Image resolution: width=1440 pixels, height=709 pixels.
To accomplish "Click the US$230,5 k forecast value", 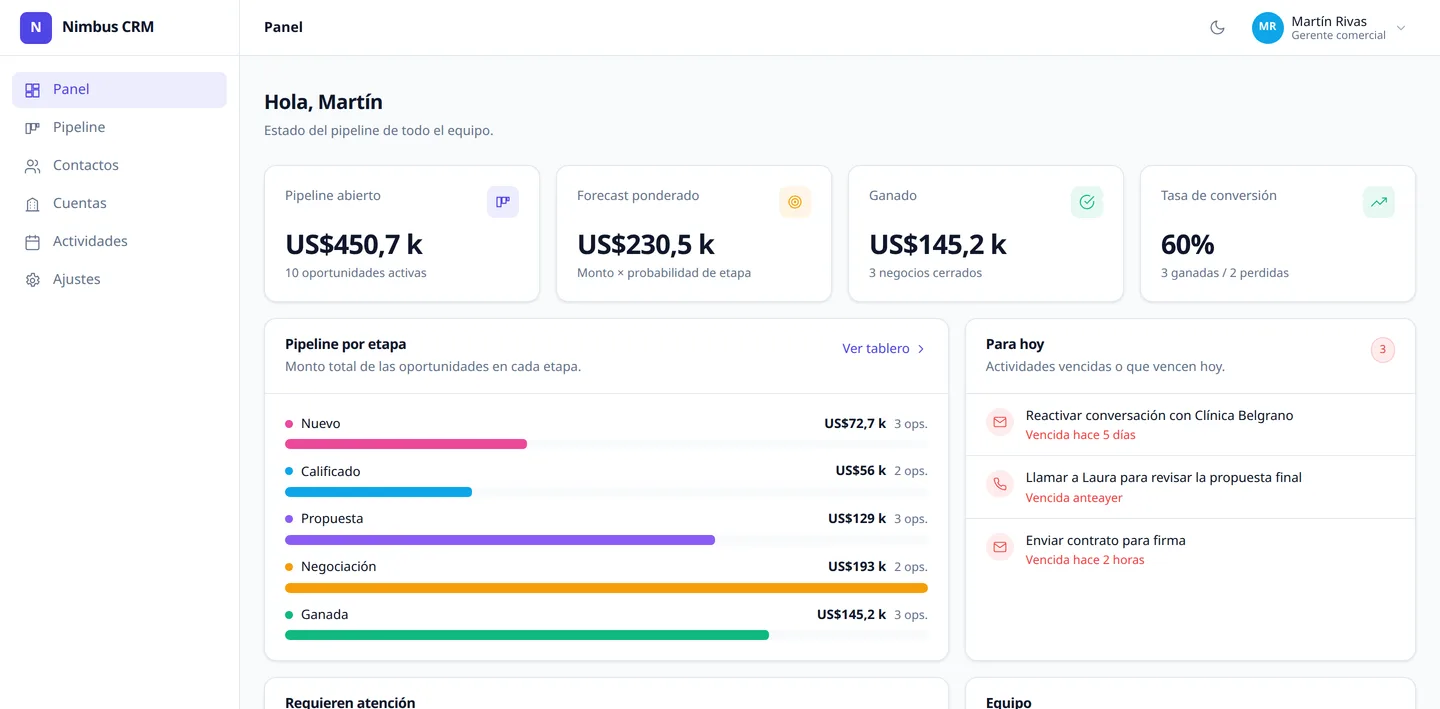I will [x=646, y=245].
